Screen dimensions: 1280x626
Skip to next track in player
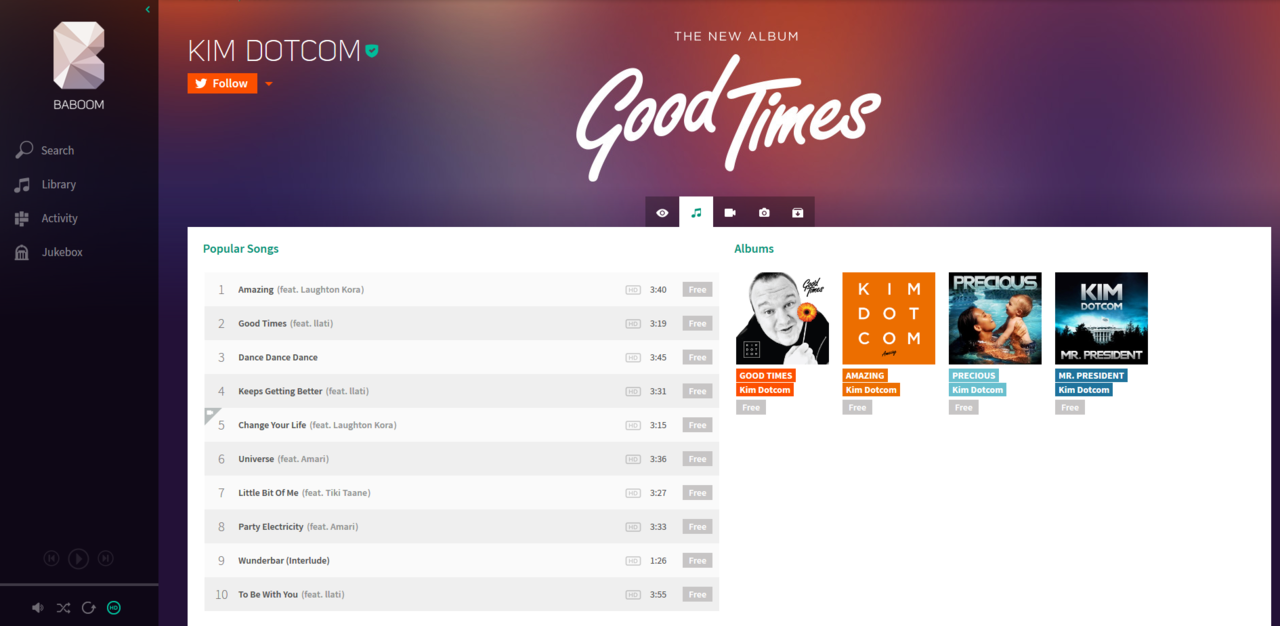[106, 559]
